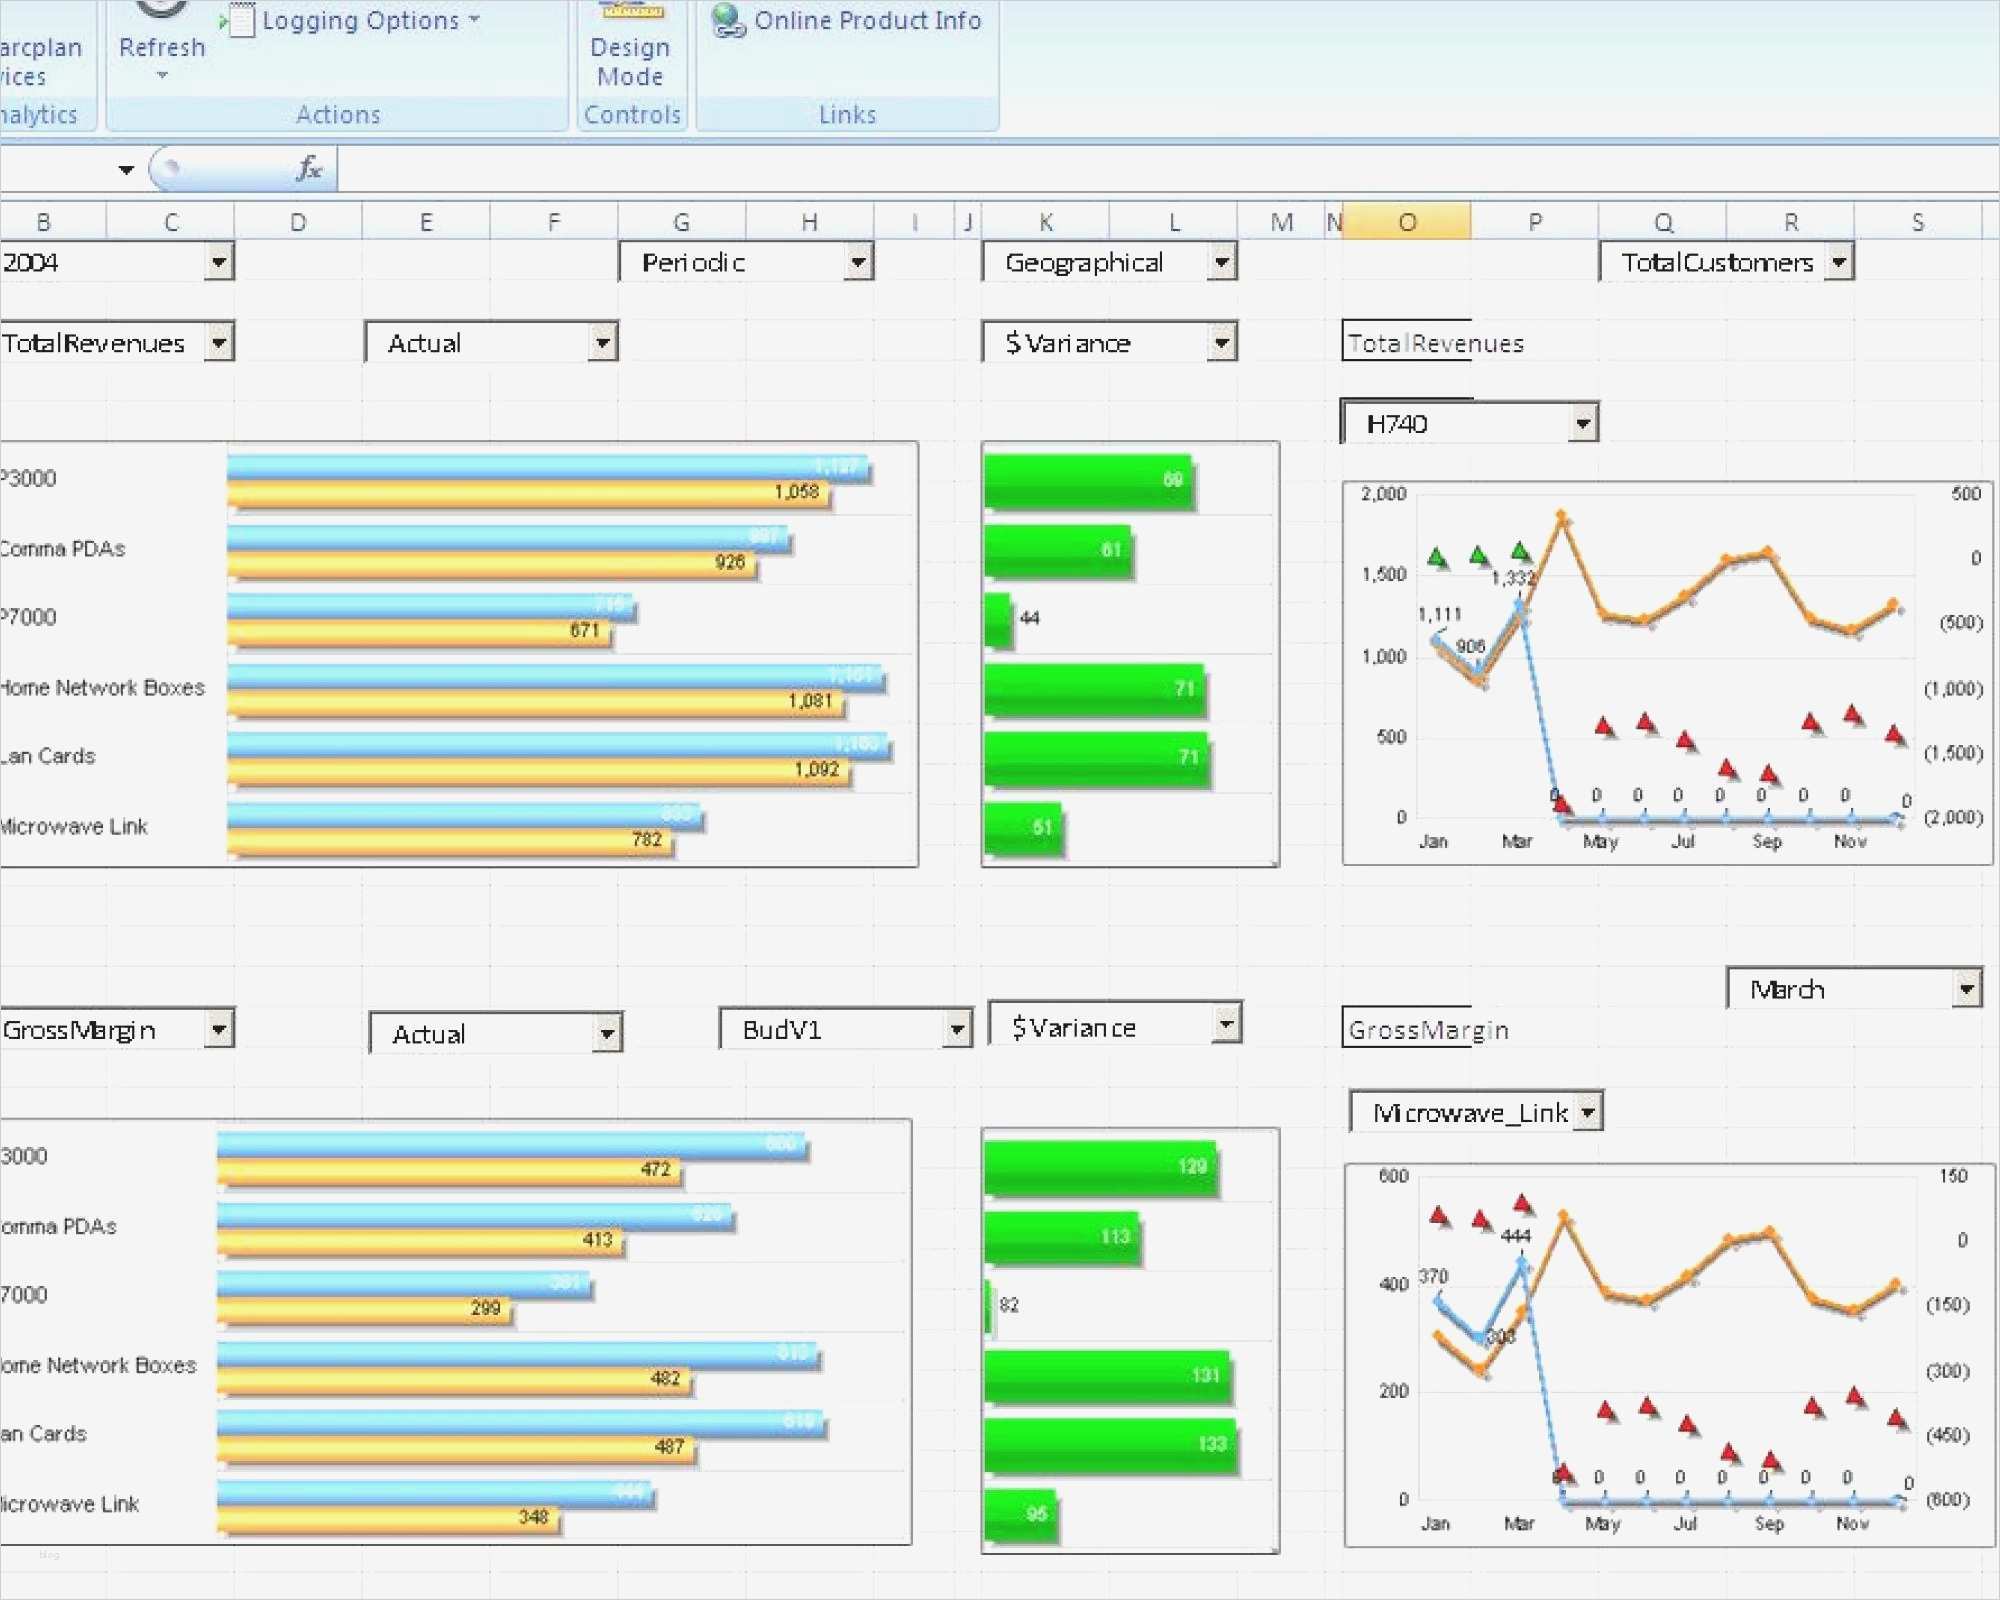Screen dimensions: 2000x1600
Task: Open the TotalCustomers dropdown
Action: [1839, 262]
